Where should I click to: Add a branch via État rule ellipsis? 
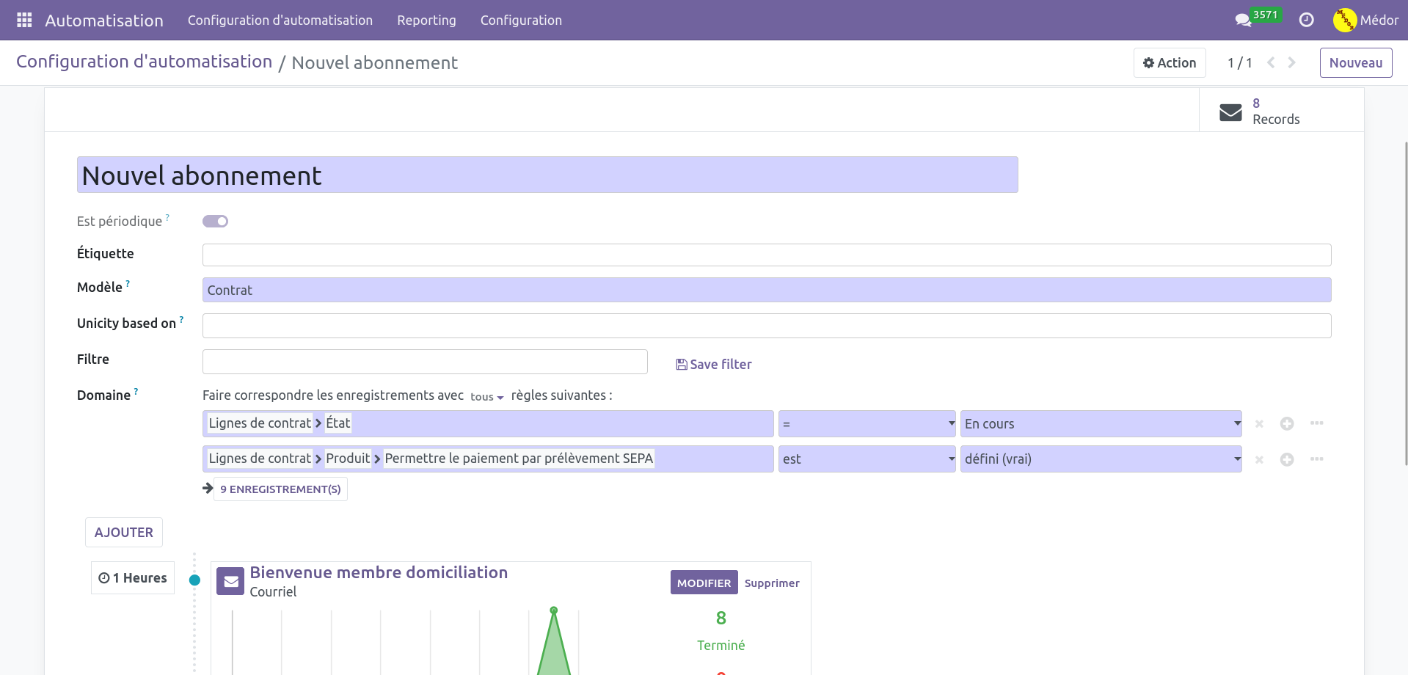click(1317, 423)
